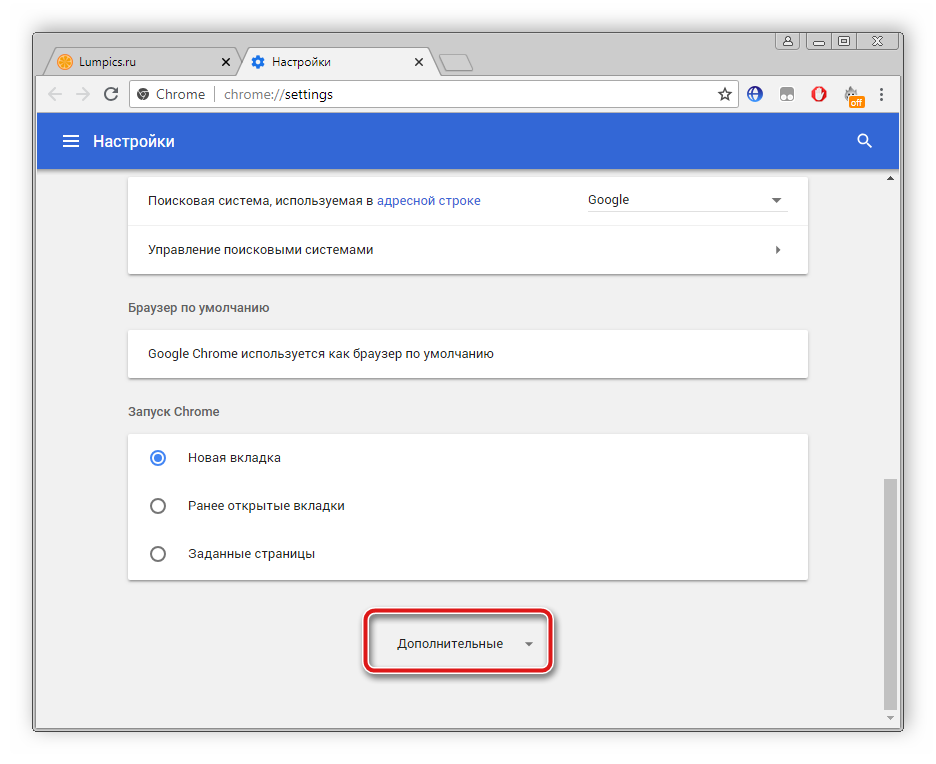Click the blue globe extension icon

point(755,94)
